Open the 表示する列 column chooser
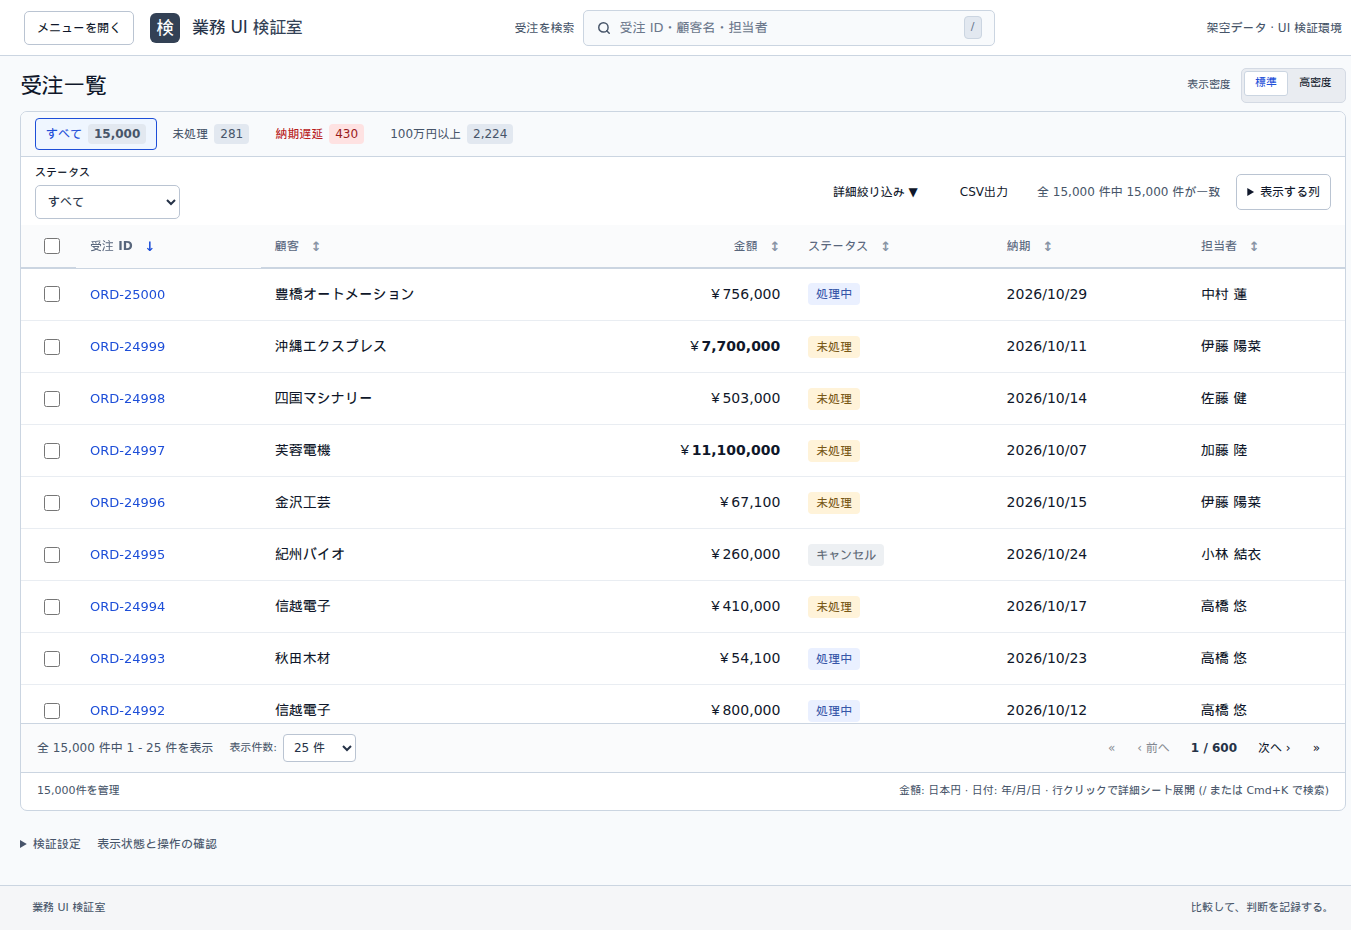1351x930 pixels. tap(1283, 192)
